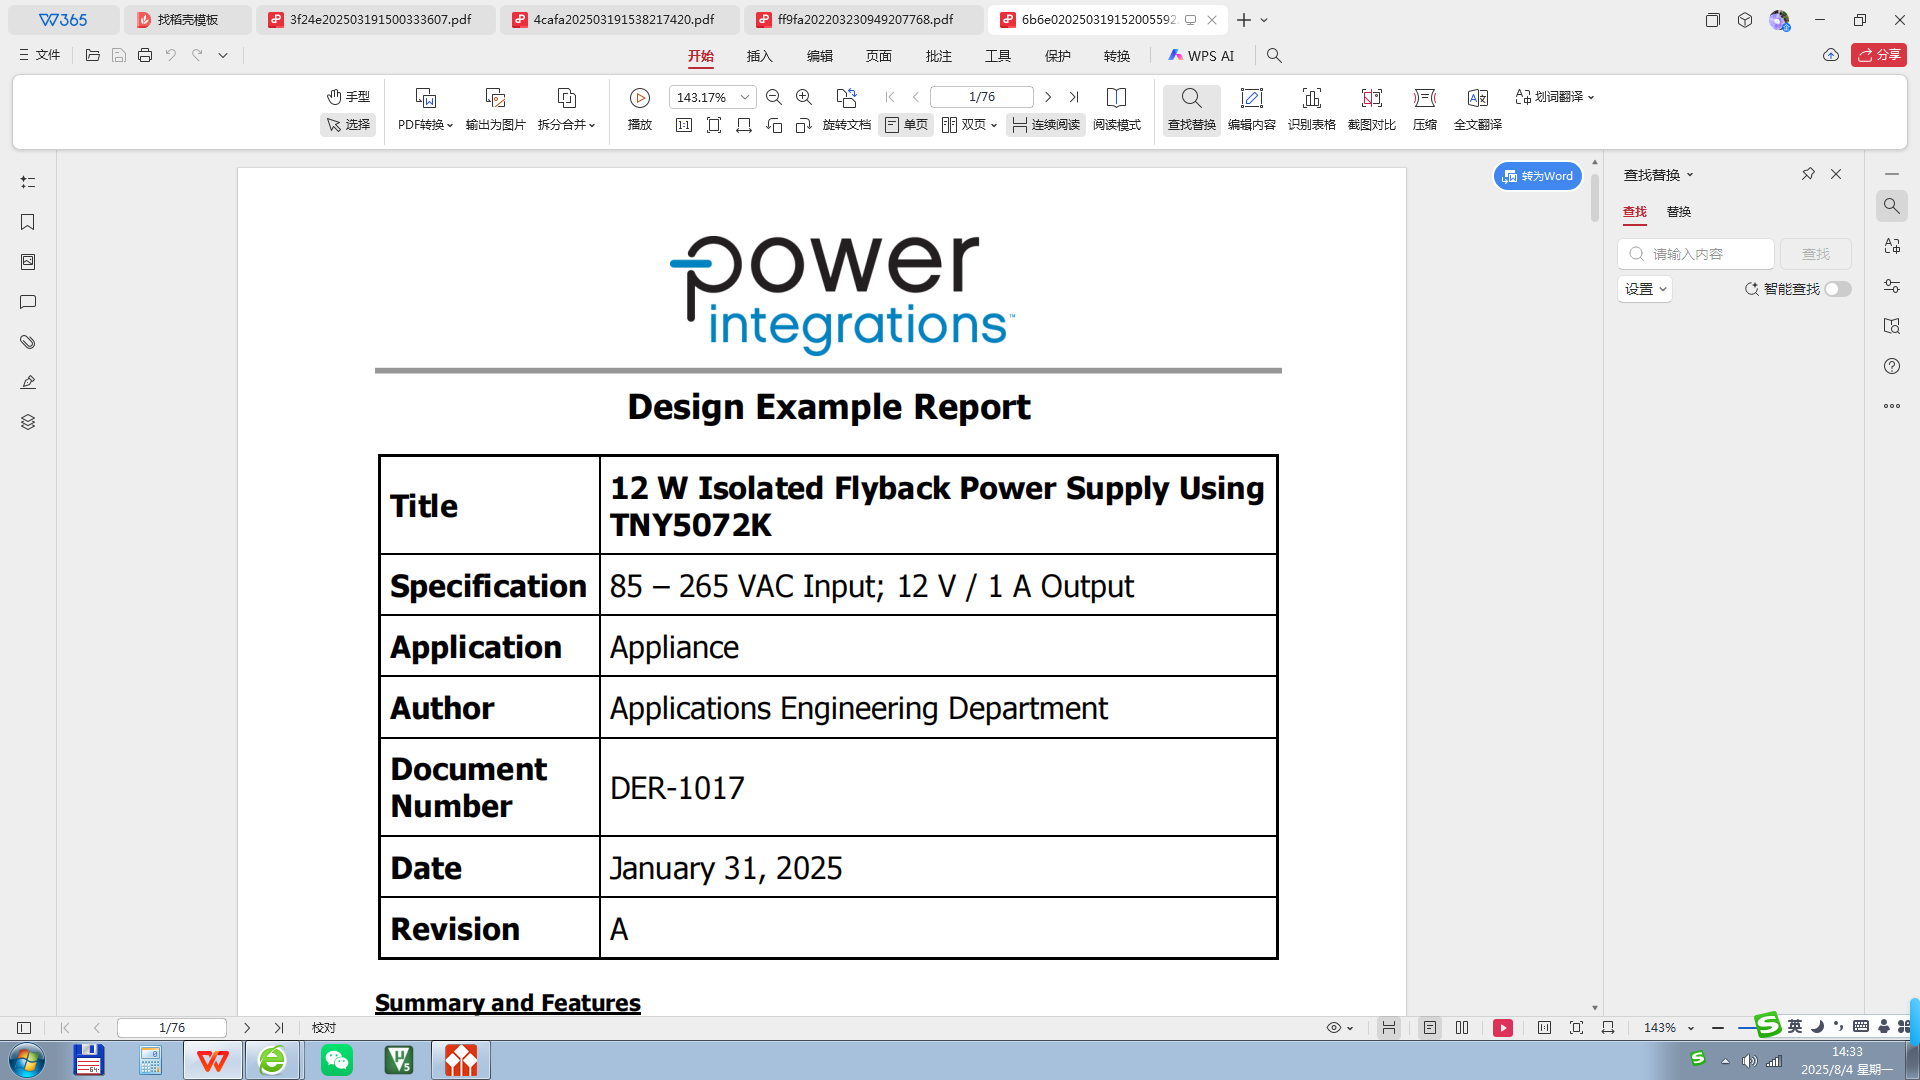The image size is (1920, 1080).
Task: Switch to the 插入 ribbon tab
Action: coord(759,56)
